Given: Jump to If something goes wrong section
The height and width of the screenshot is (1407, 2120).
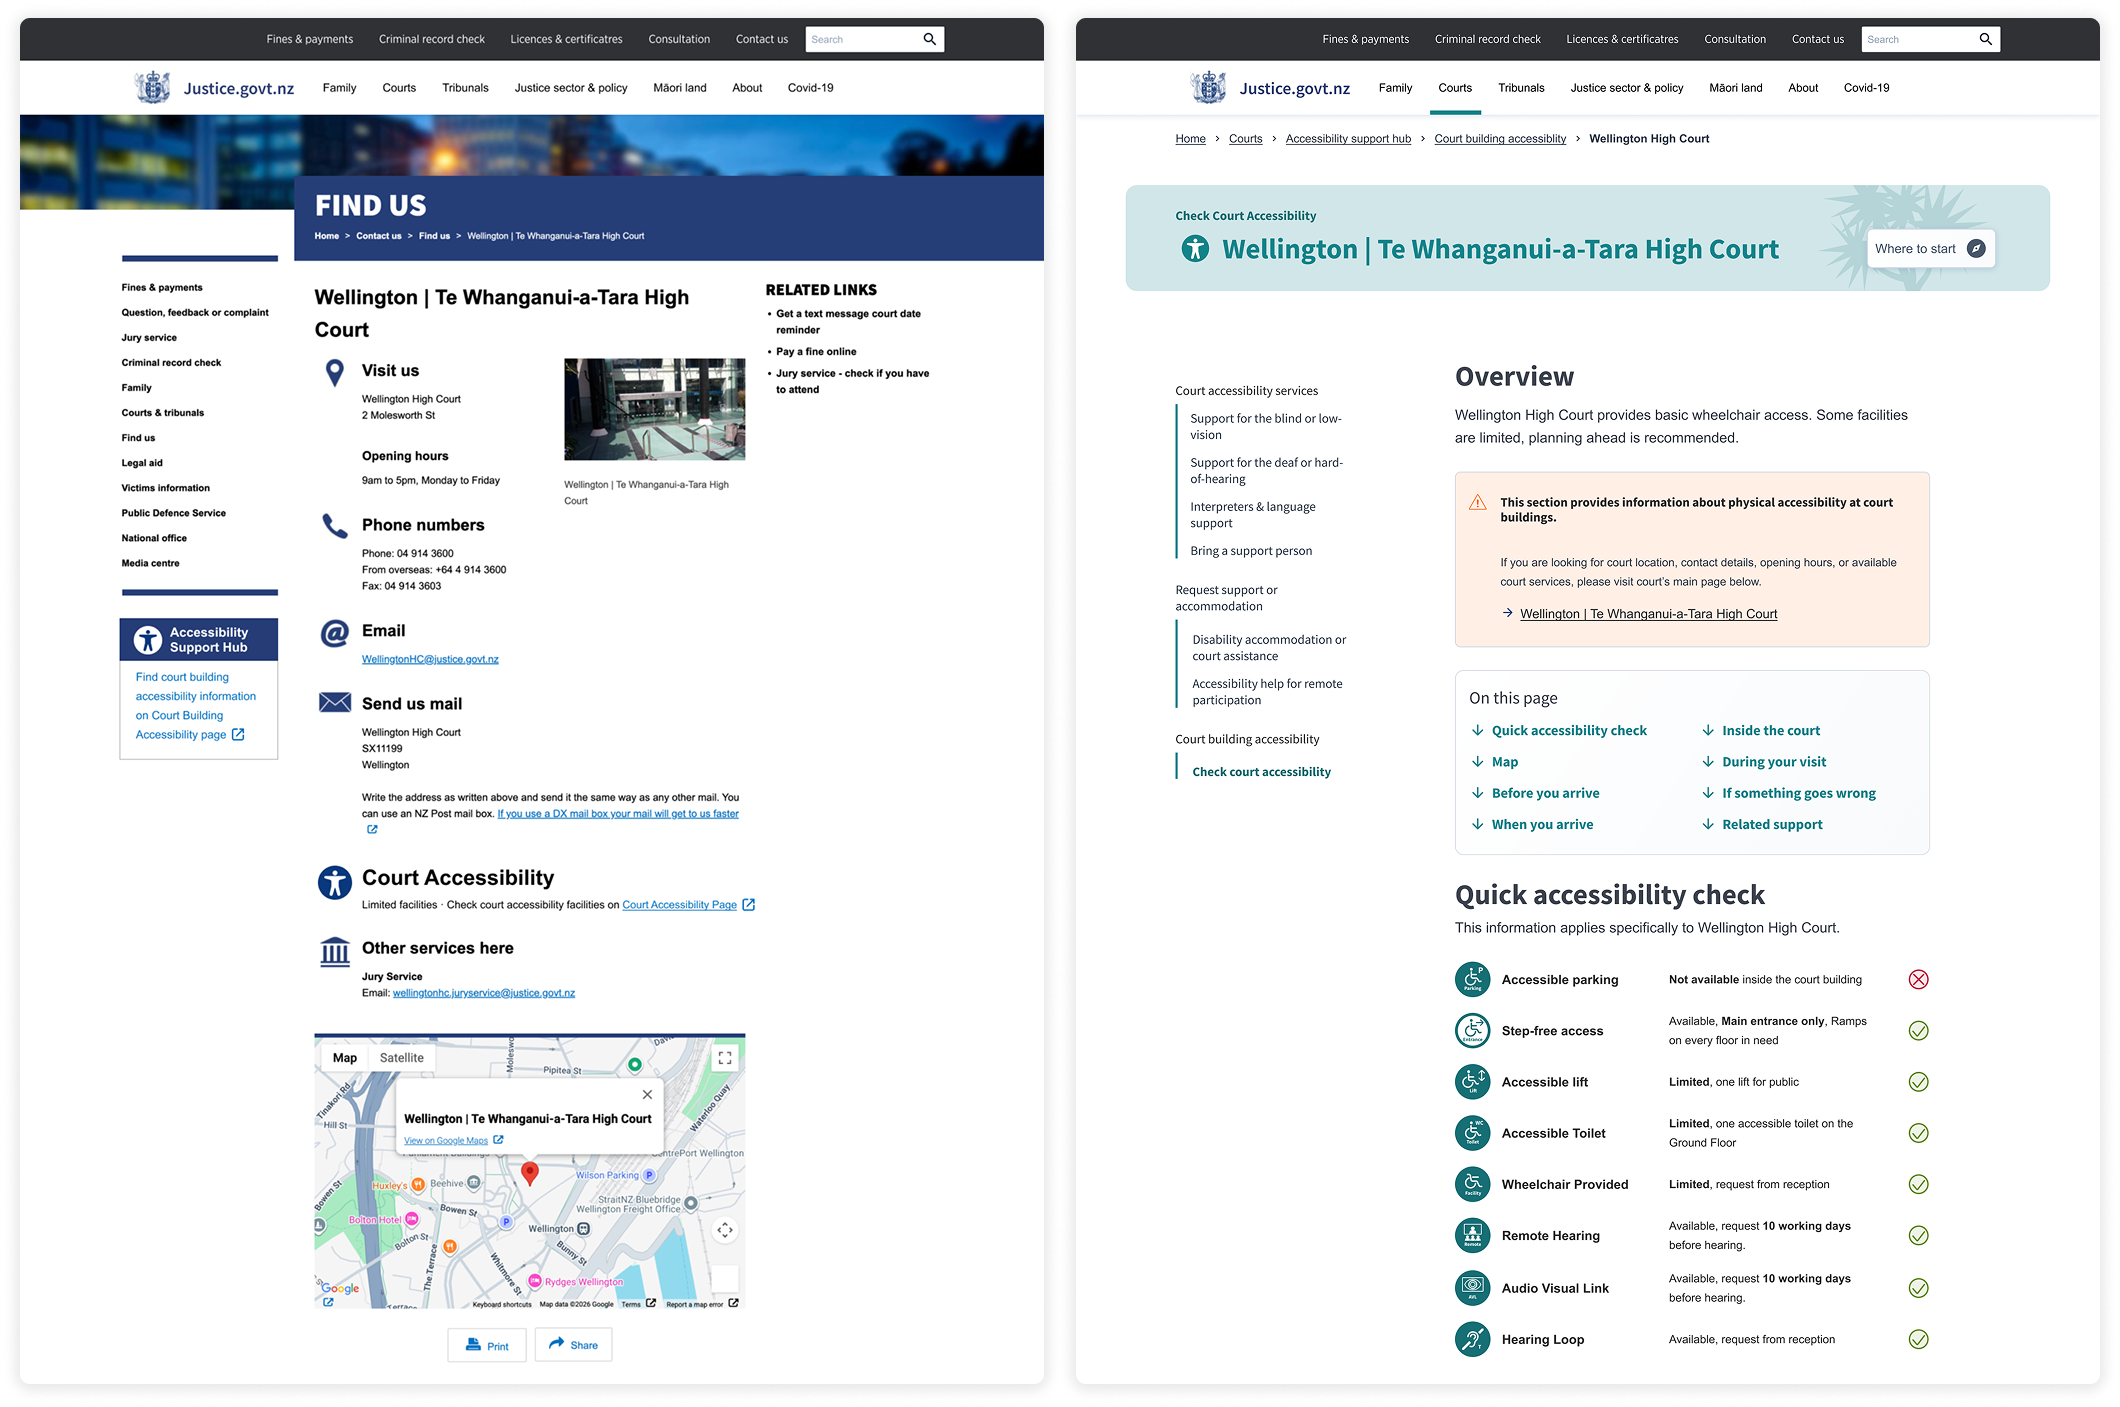Looking at the screenshot, I should click(x=1798, y=793).
